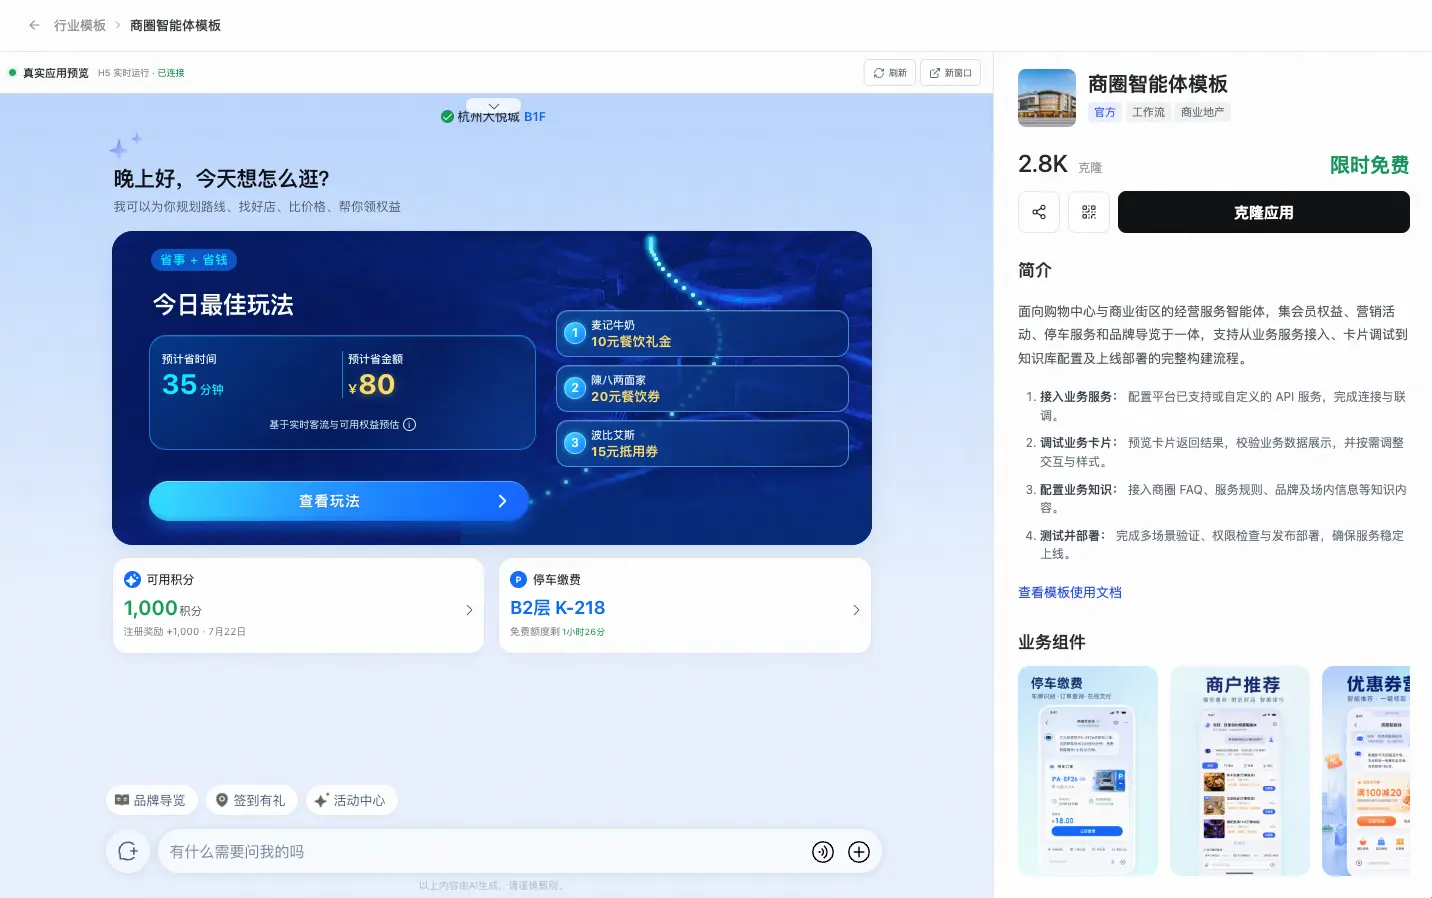Click the 刷新 refresh button
Image resolution: width=1432 pixels, height=898 pixels.
890,73
